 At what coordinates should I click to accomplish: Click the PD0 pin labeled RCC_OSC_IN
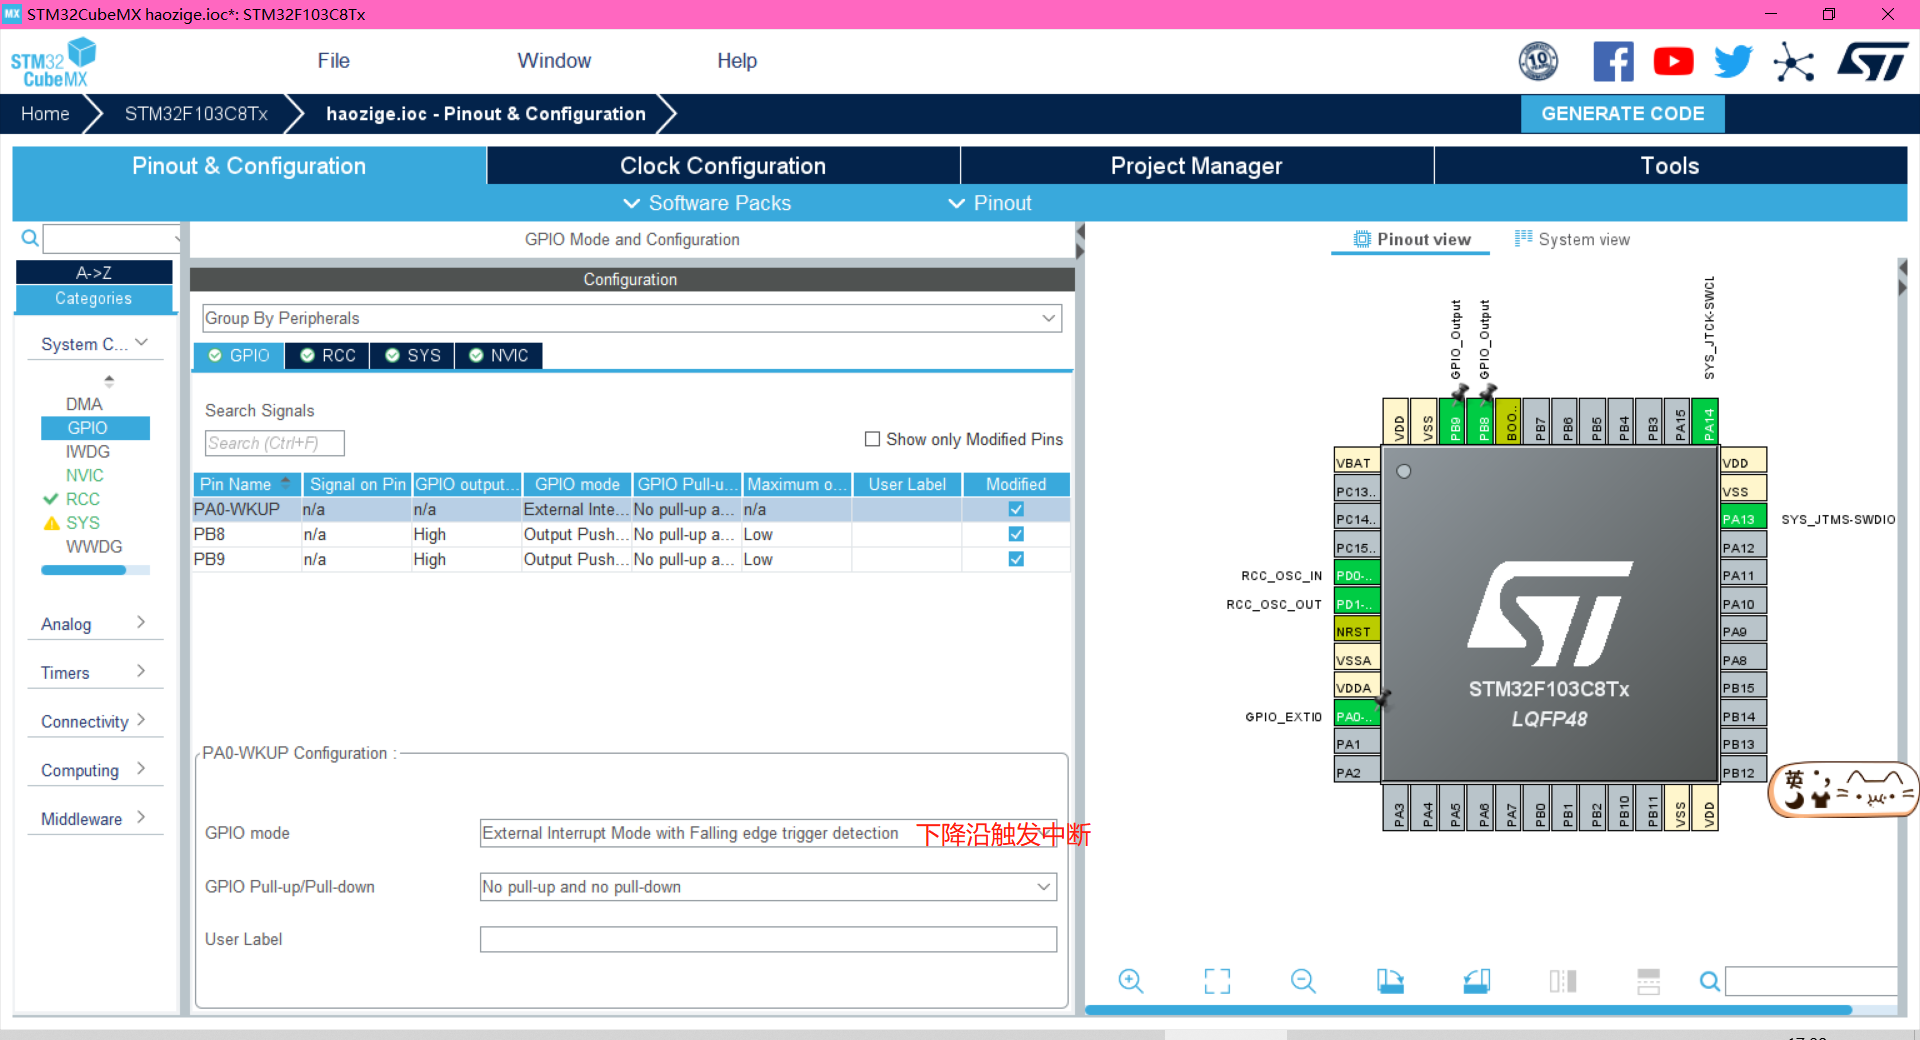point(1357,575)
